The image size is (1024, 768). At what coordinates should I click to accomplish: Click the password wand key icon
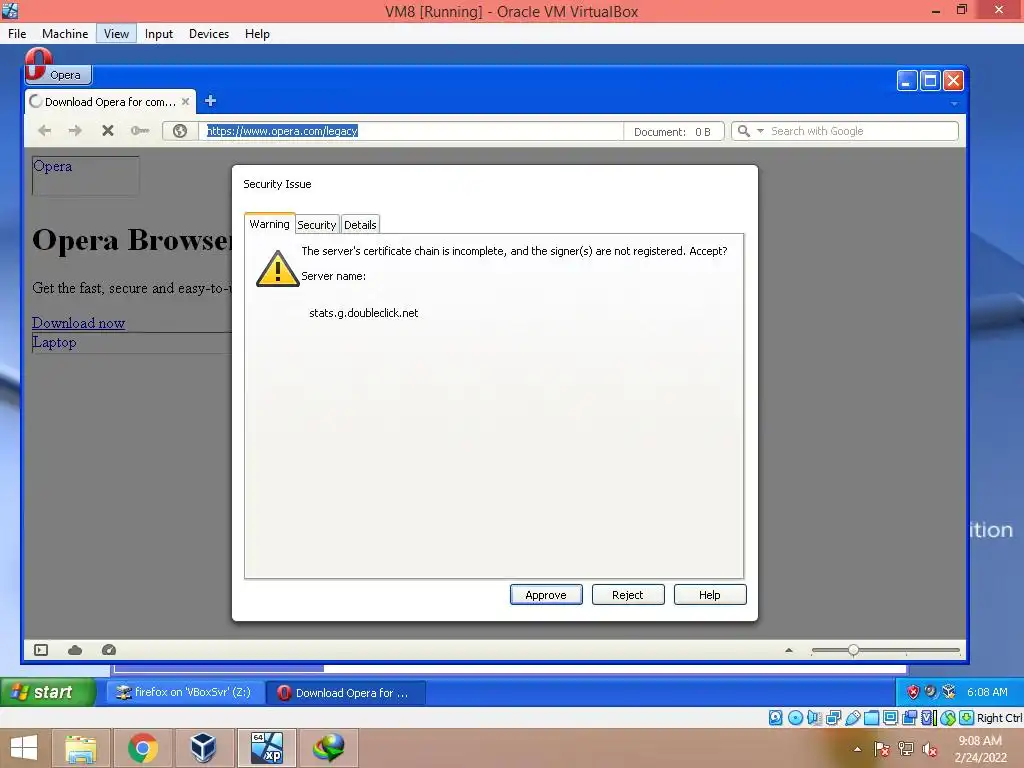tap(140, 131)
